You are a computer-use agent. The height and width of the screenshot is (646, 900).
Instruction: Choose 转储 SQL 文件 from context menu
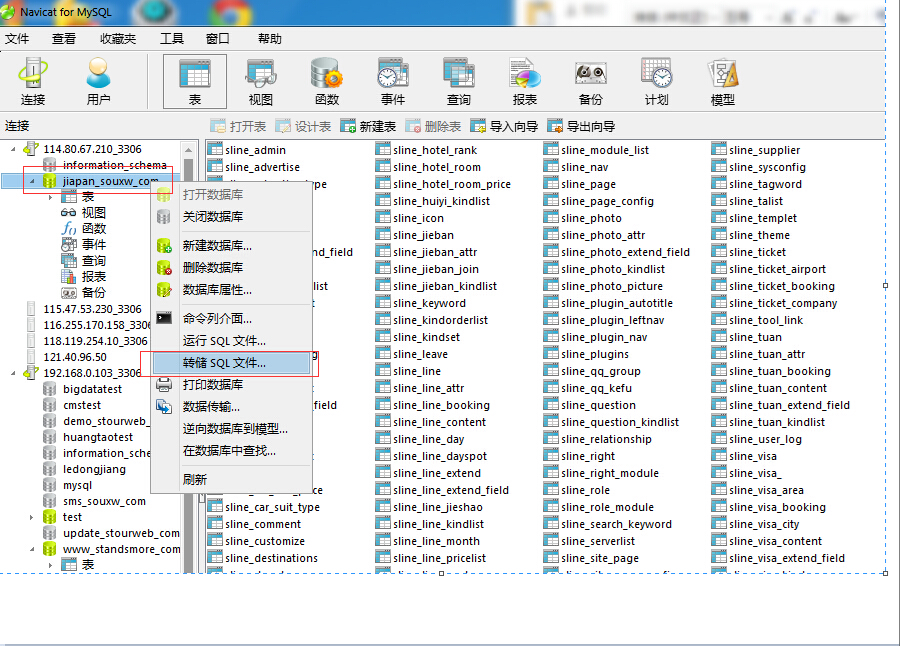224,363
